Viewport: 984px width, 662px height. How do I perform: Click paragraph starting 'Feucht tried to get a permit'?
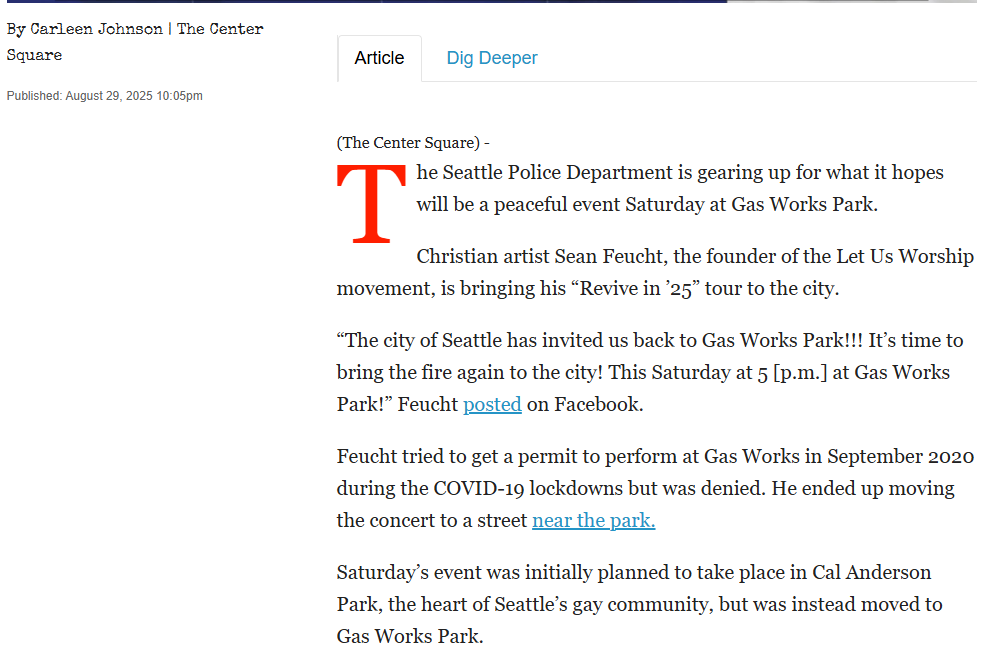tap(655, 488)
